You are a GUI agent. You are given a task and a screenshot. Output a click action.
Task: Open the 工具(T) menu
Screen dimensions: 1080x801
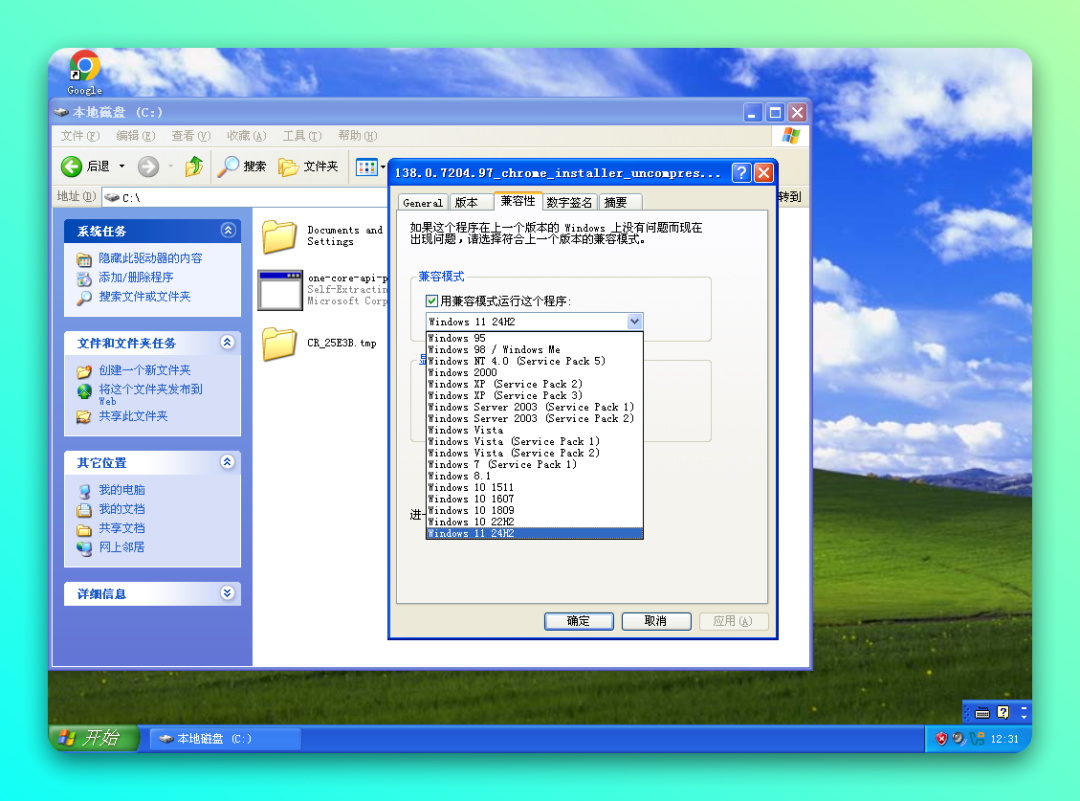click(302, 136)
